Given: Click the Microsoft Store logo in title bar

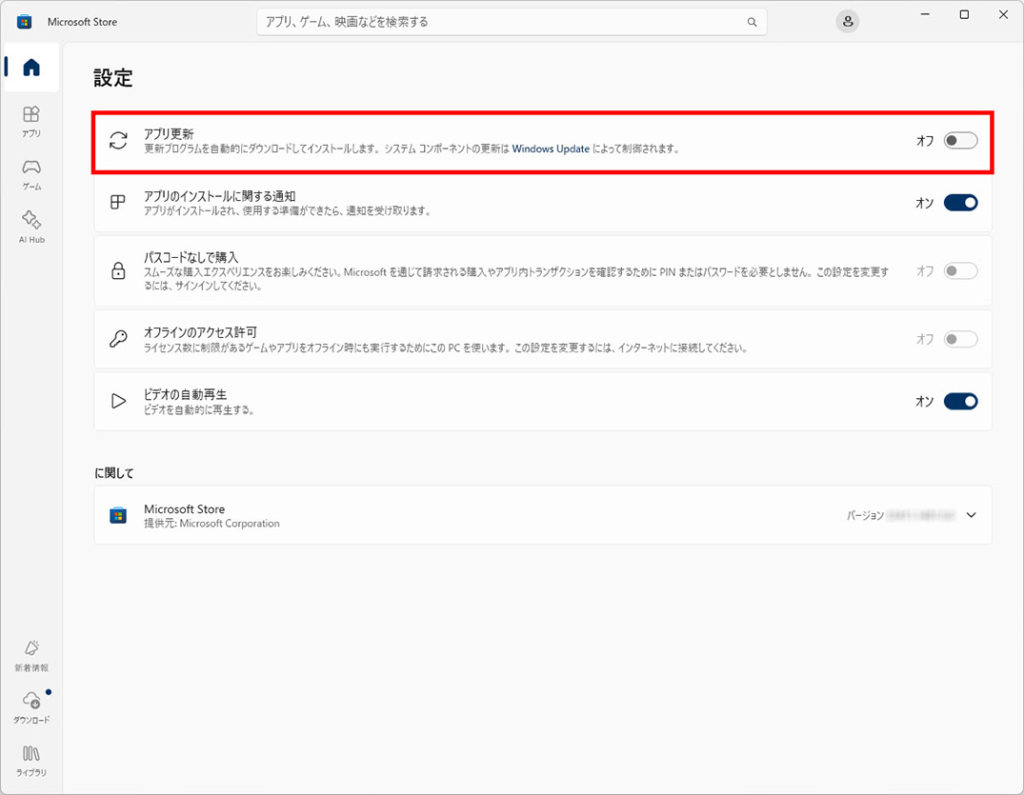Looking at the screenshot, I should [x=24, y=22].
